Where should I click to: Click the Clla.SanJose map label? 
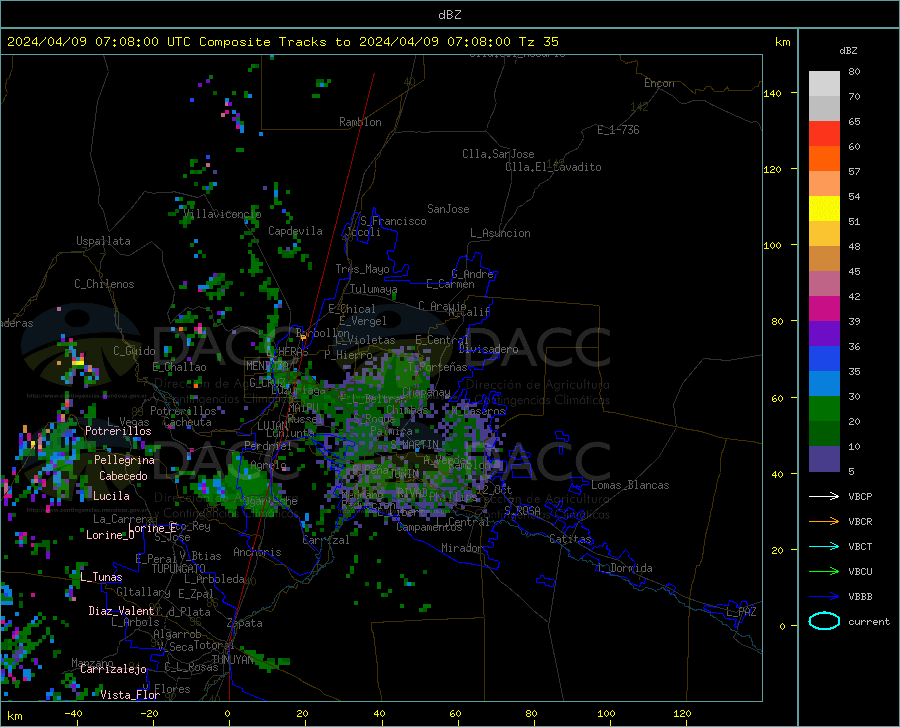(x=498, y=154)
